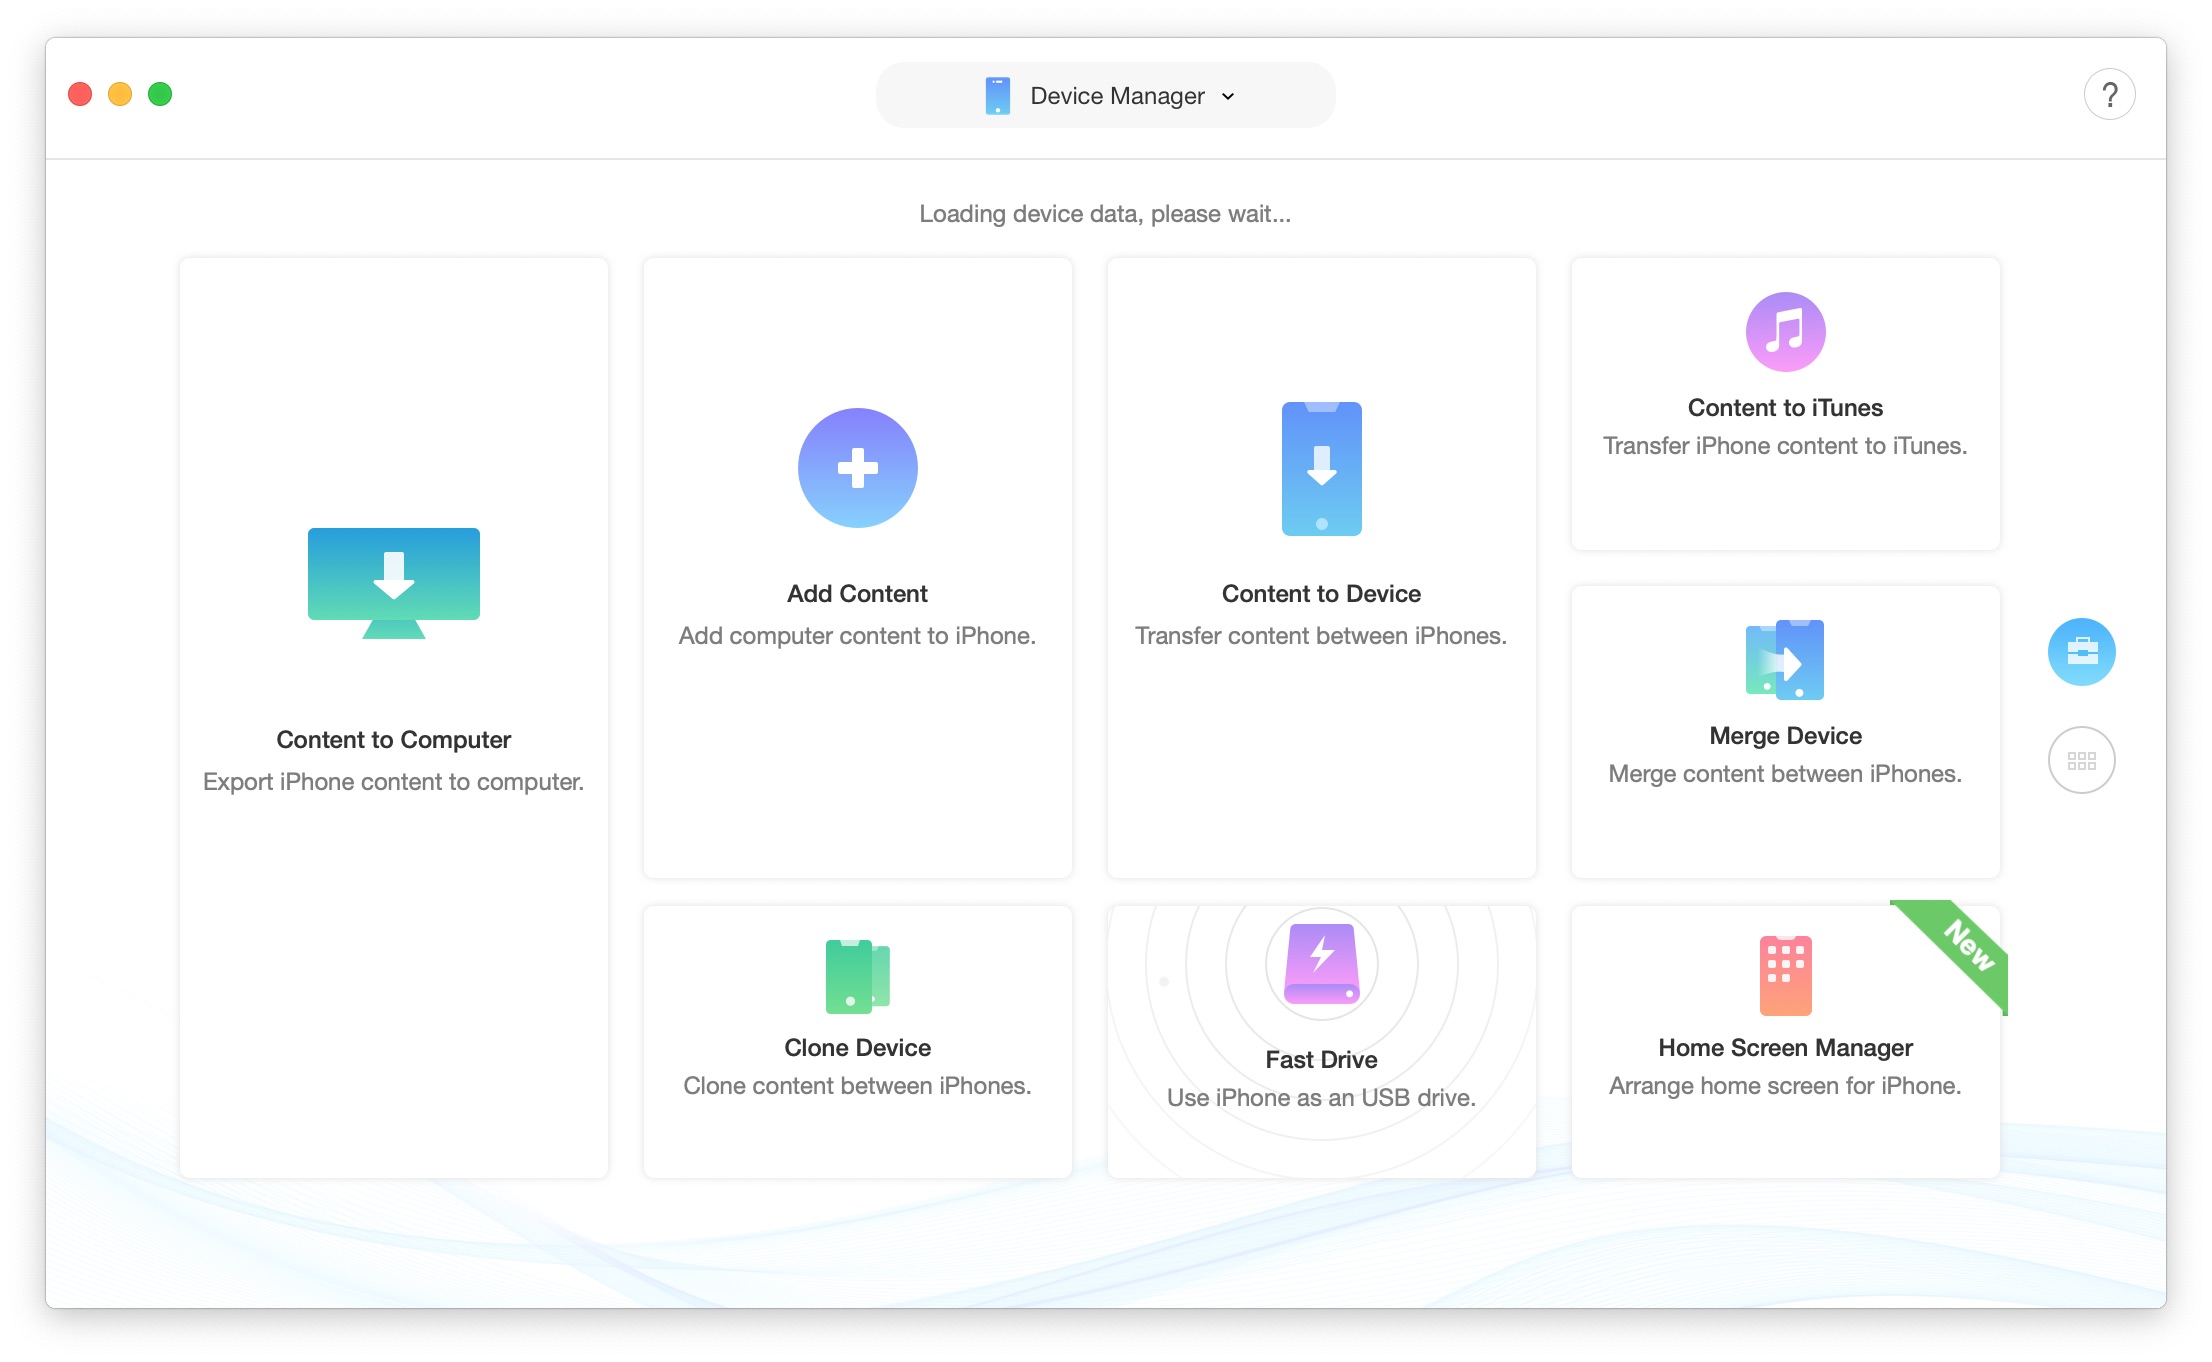This screenshot has width=2212, height=1362.
Task: Click the green New ribbon badge
Action: point(1966,947)
